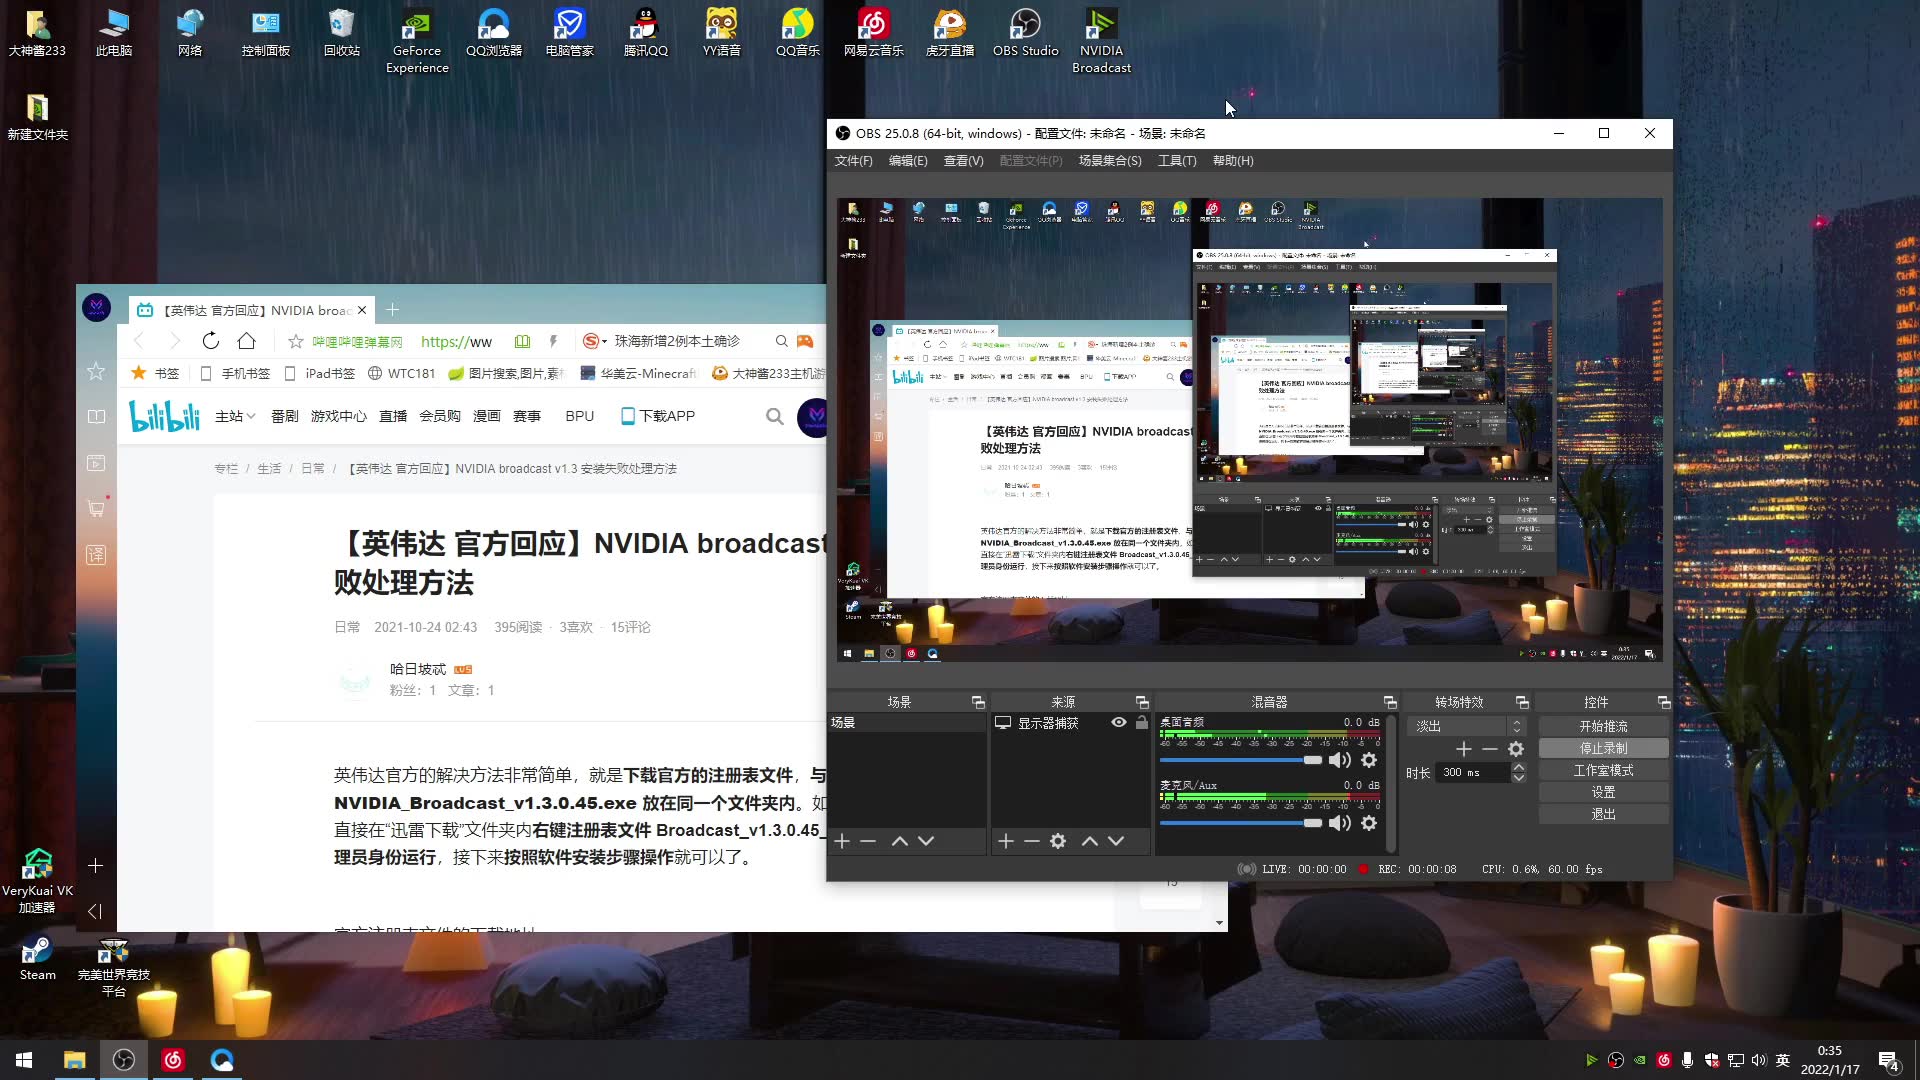
Task: Open 工具(T) menu in OBS
Action: click(1177, 161)
